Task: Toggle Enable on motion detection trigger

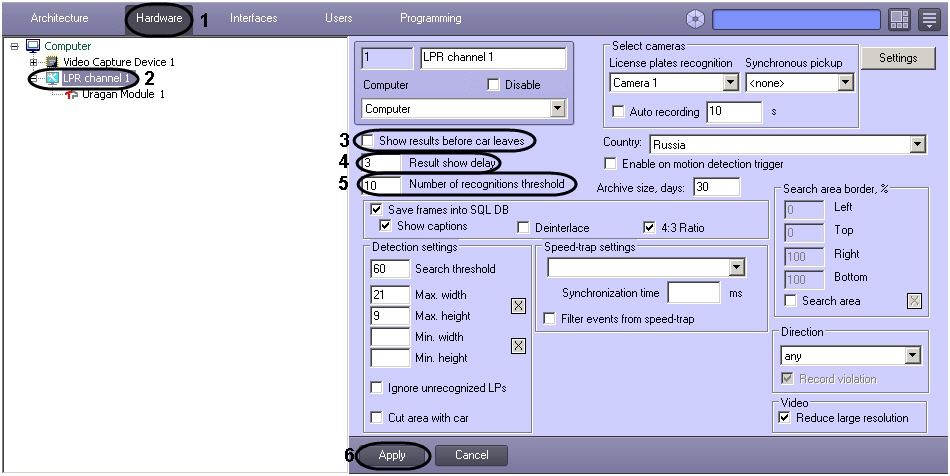Action: (611, 164)
